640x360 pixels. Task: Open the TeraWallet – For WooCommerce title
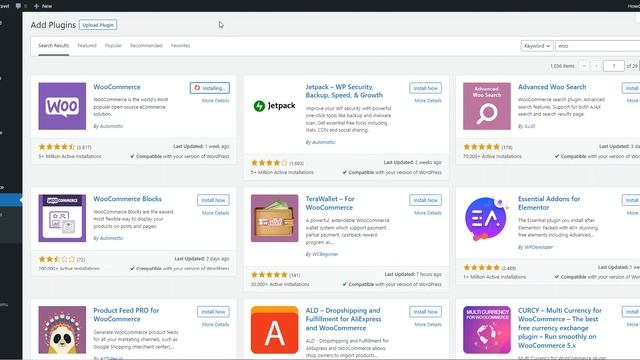pyautogui.click(x=330, y=203)
